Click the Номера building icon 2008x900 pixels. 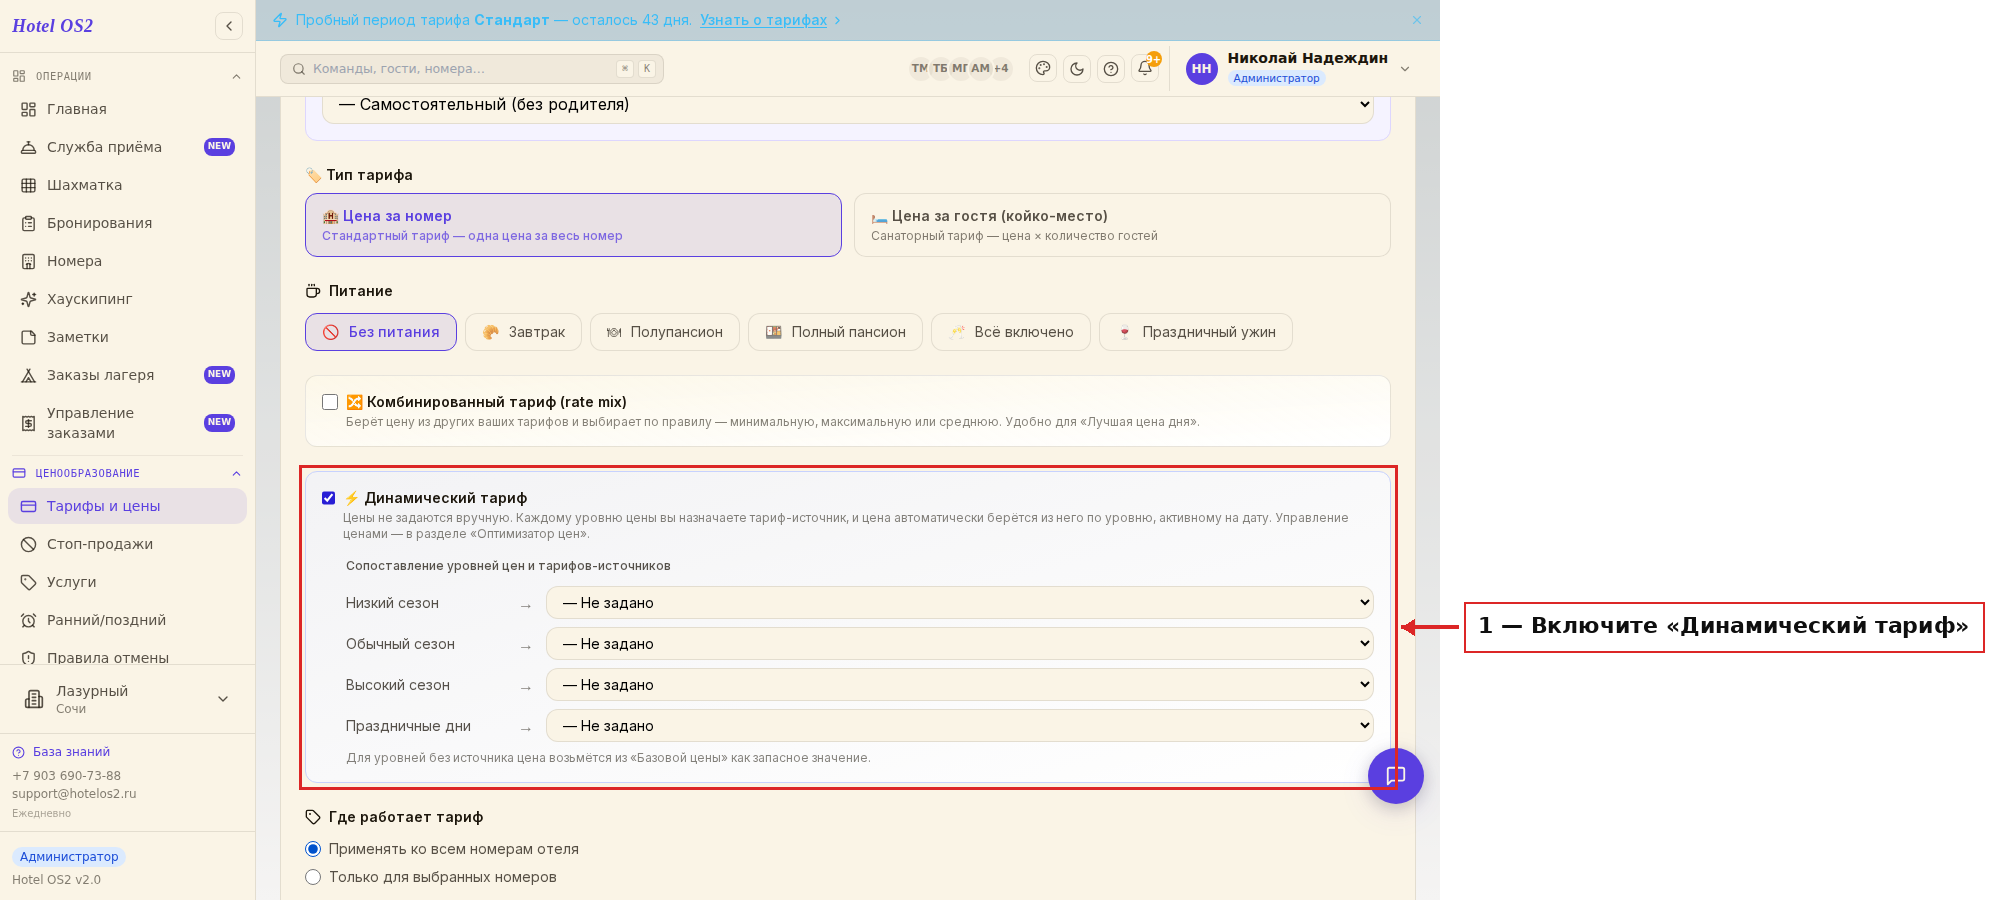29,261
